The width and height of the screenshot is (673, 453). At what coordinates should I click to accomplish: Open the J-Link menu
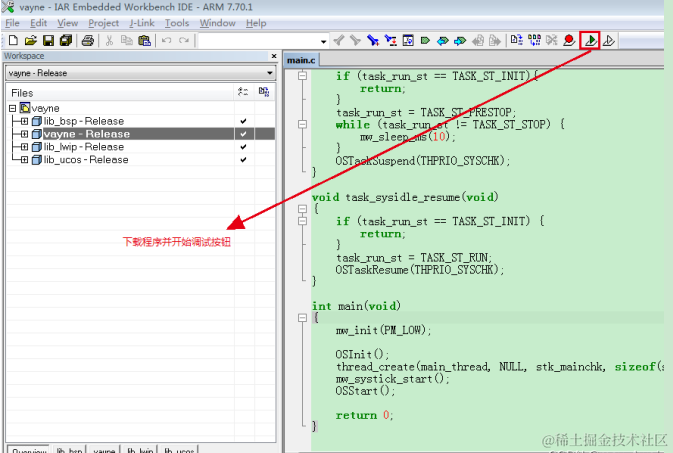(x=142, y=23)
